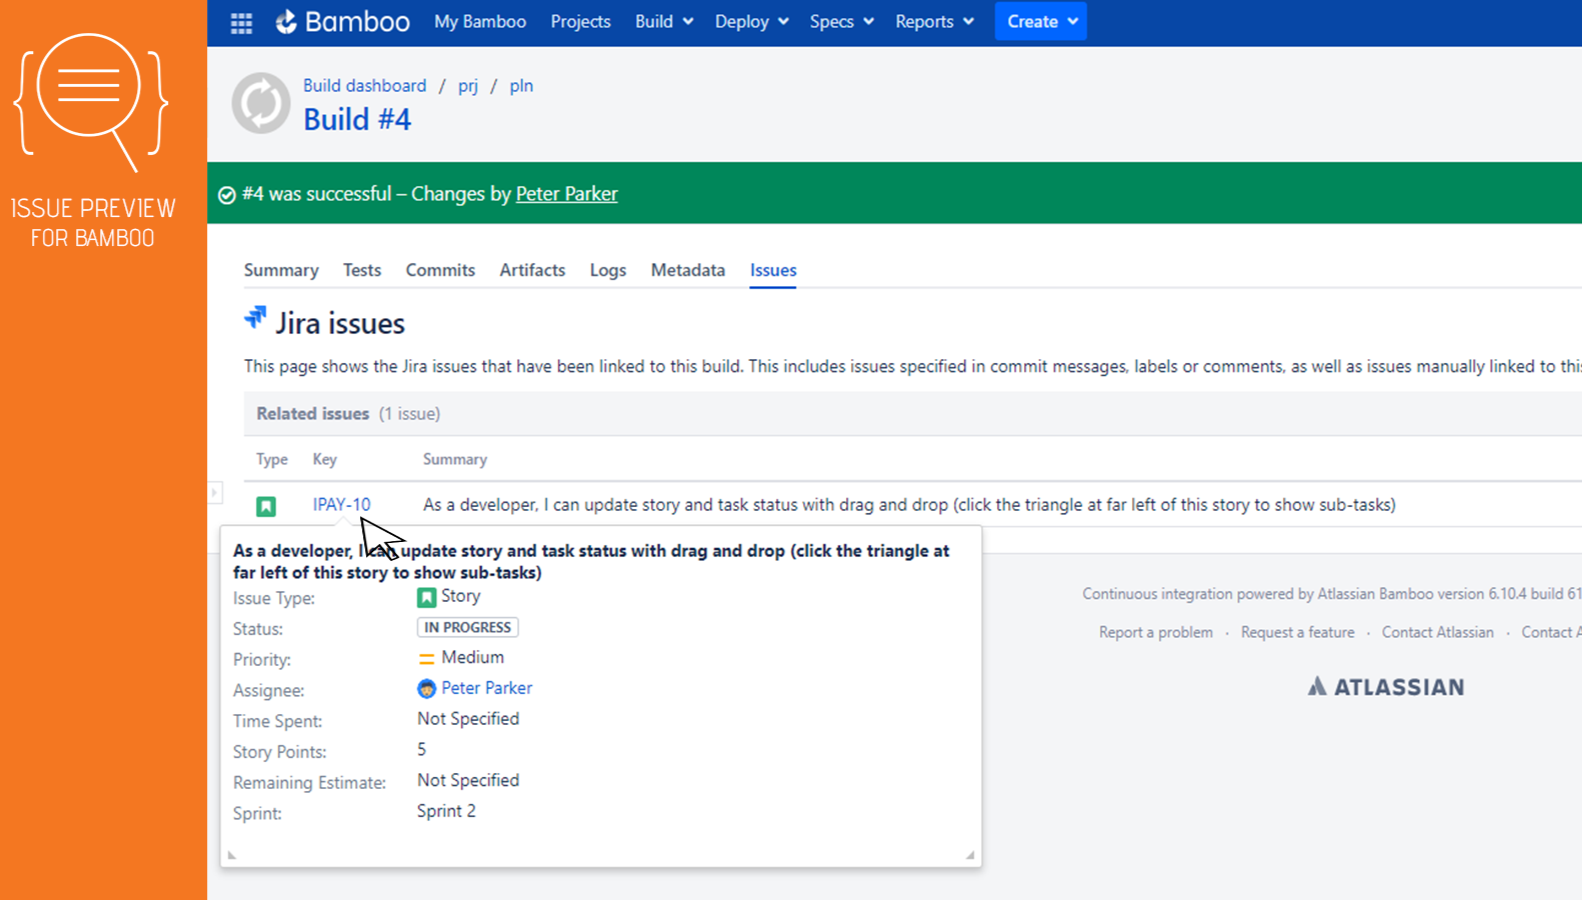Click the success checkmark icon in green banner

click(x=227, y=195)
